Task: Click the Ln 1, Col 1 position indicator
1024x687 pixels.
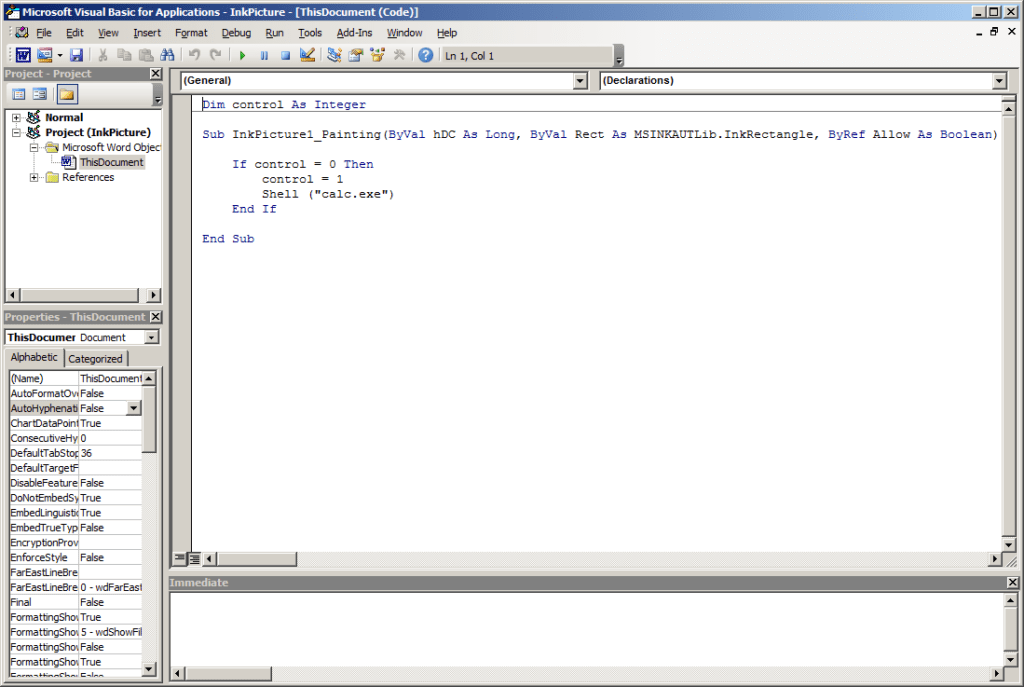Action: [x=526, y=56]
